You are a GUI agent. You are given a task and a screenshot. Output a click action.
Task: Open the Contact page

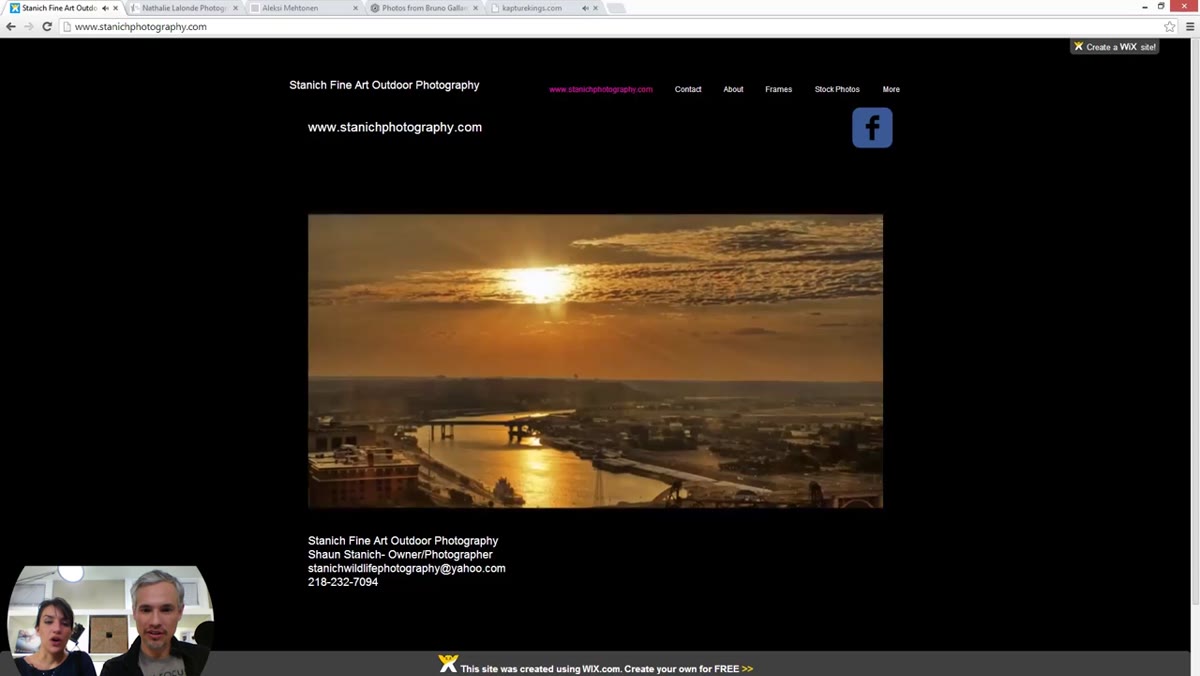[x=688, y=89]
